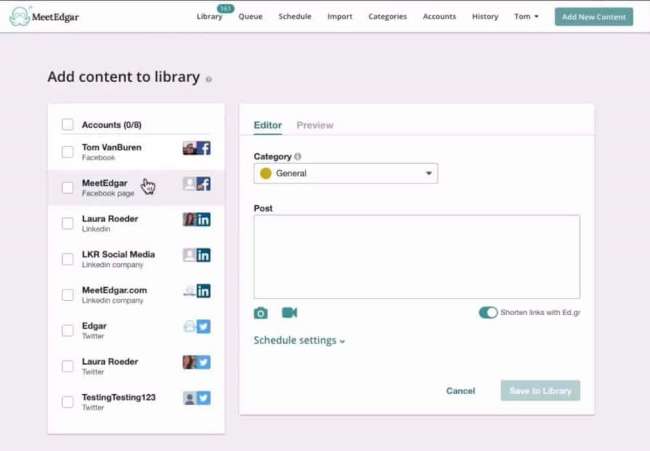Check MeetEdgar.com LinkedIn company
The height and width of the screenshot is (451, 650).
point(67,295)
